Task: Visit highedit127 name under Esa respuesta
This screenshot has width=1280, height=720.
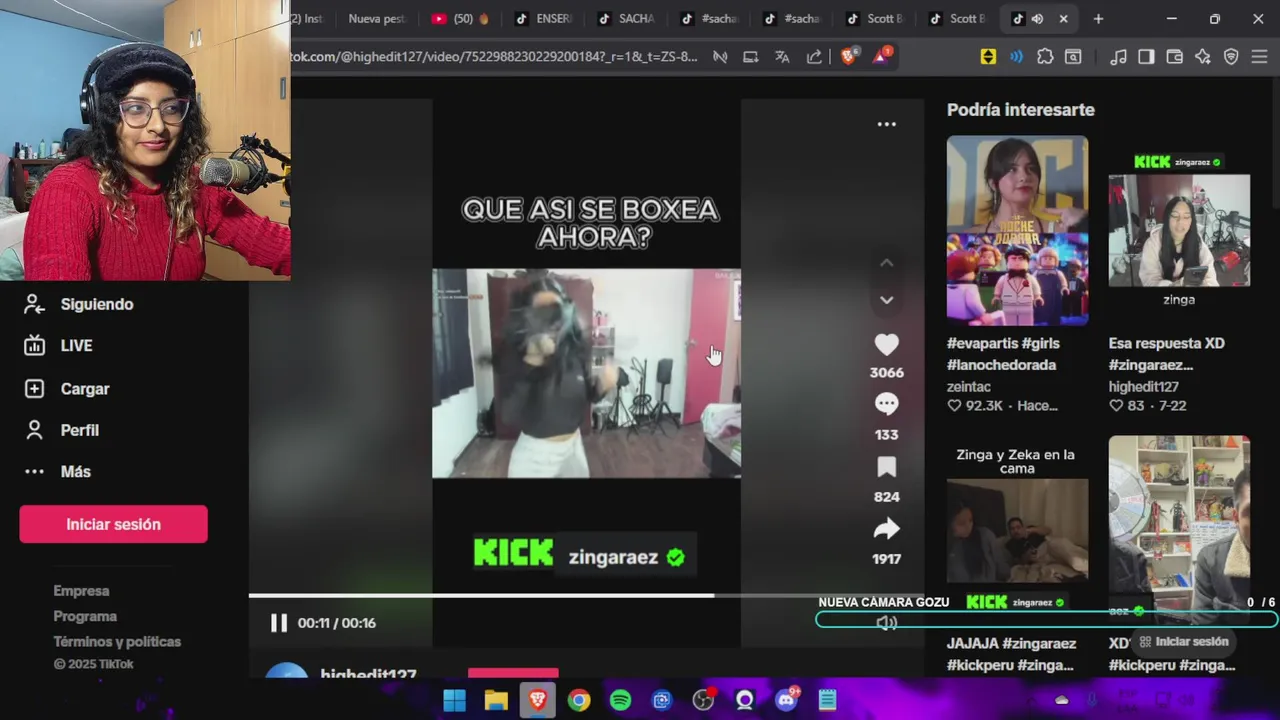Action: point(1144,387)
